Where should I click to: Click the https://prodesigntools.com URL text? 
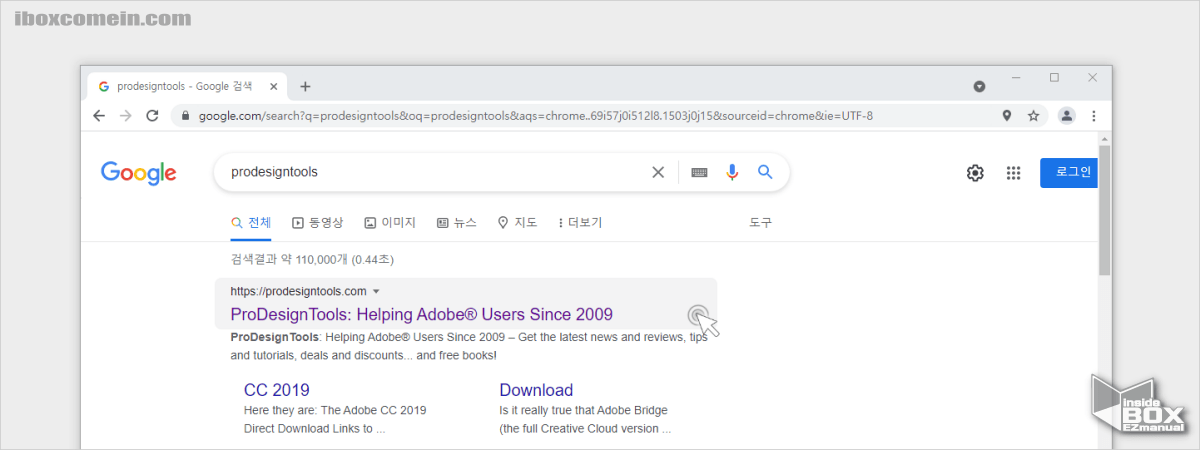[x=298, y=292]
